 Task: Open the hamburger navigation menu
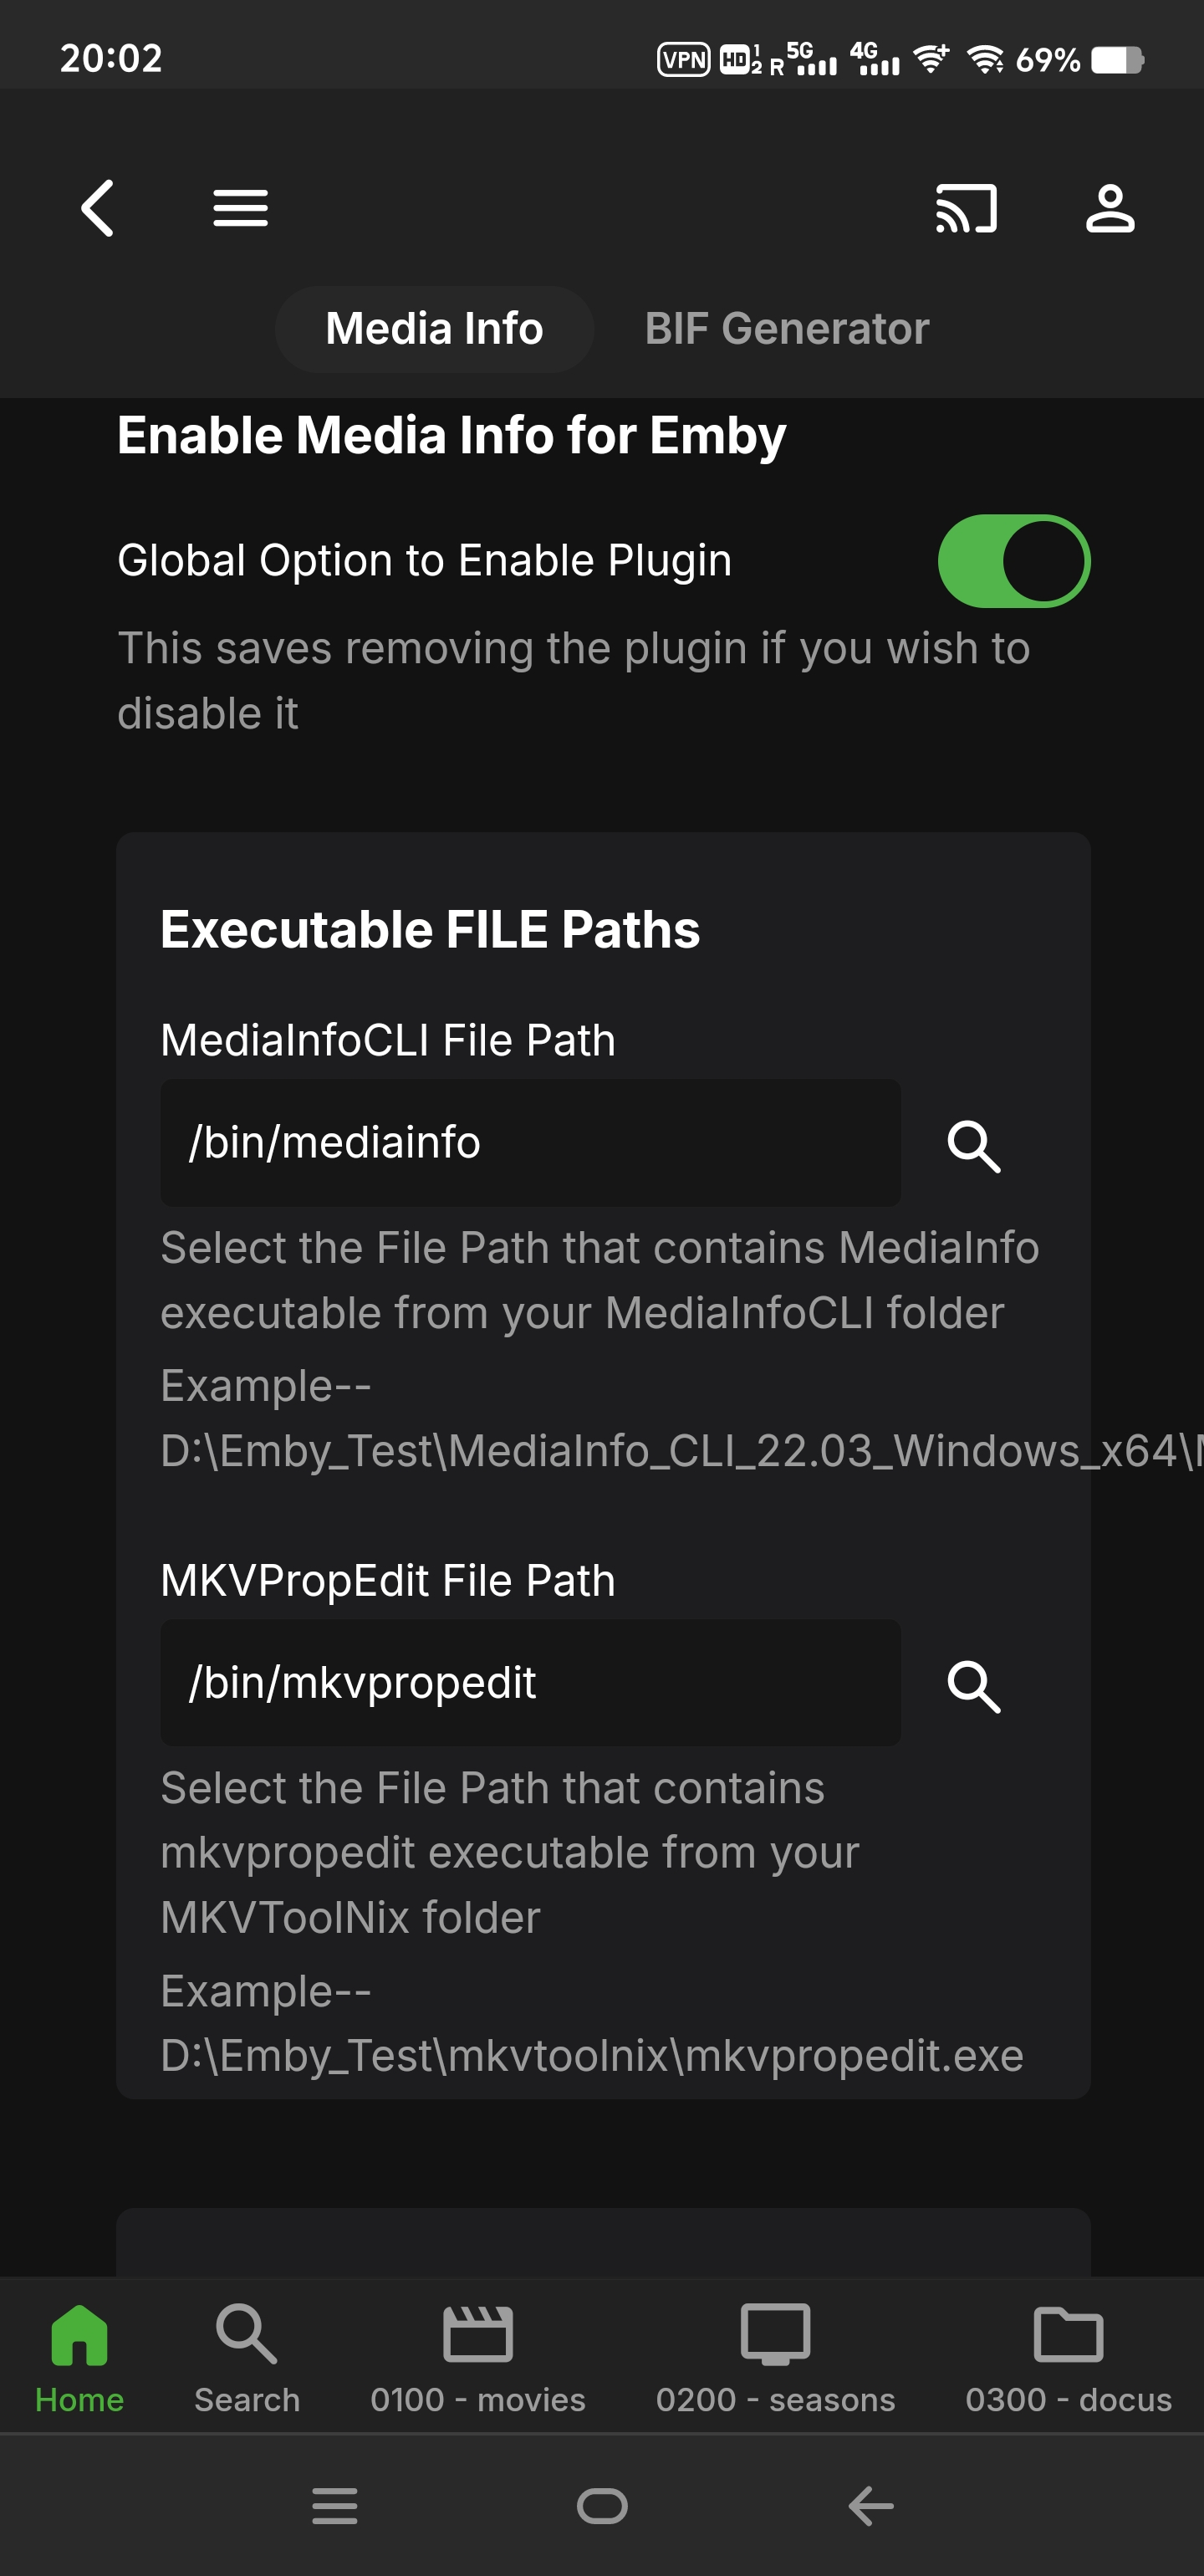point(240,208)
